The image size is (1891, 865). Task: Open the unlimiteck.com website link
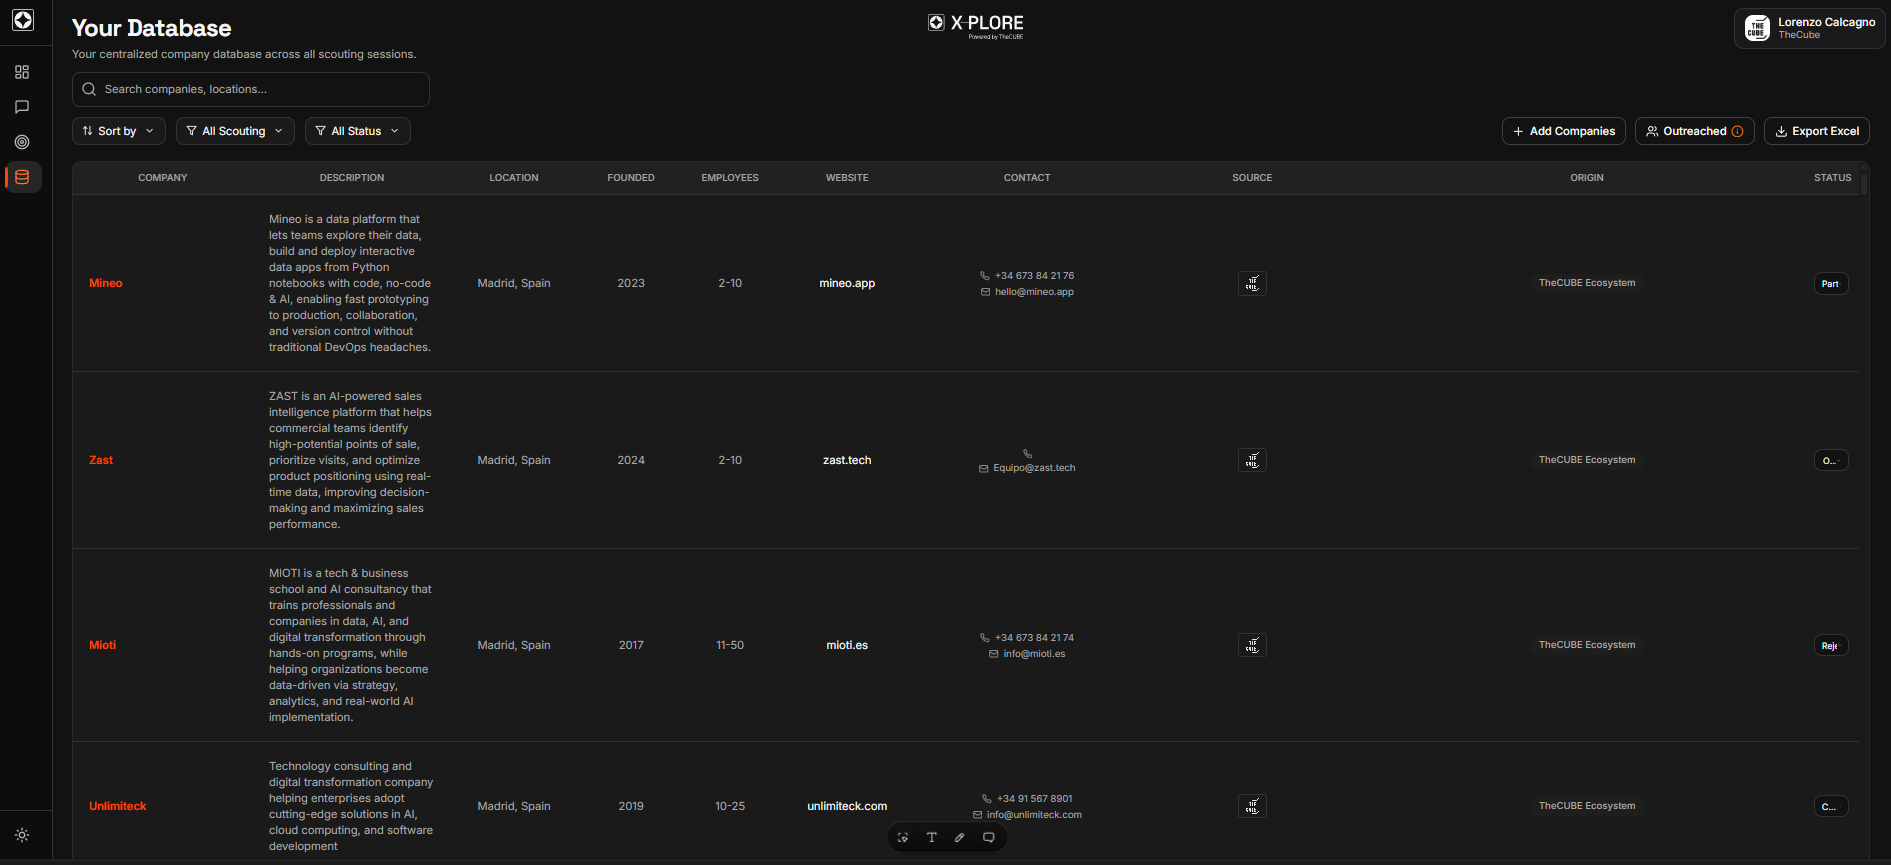point(847,806)
